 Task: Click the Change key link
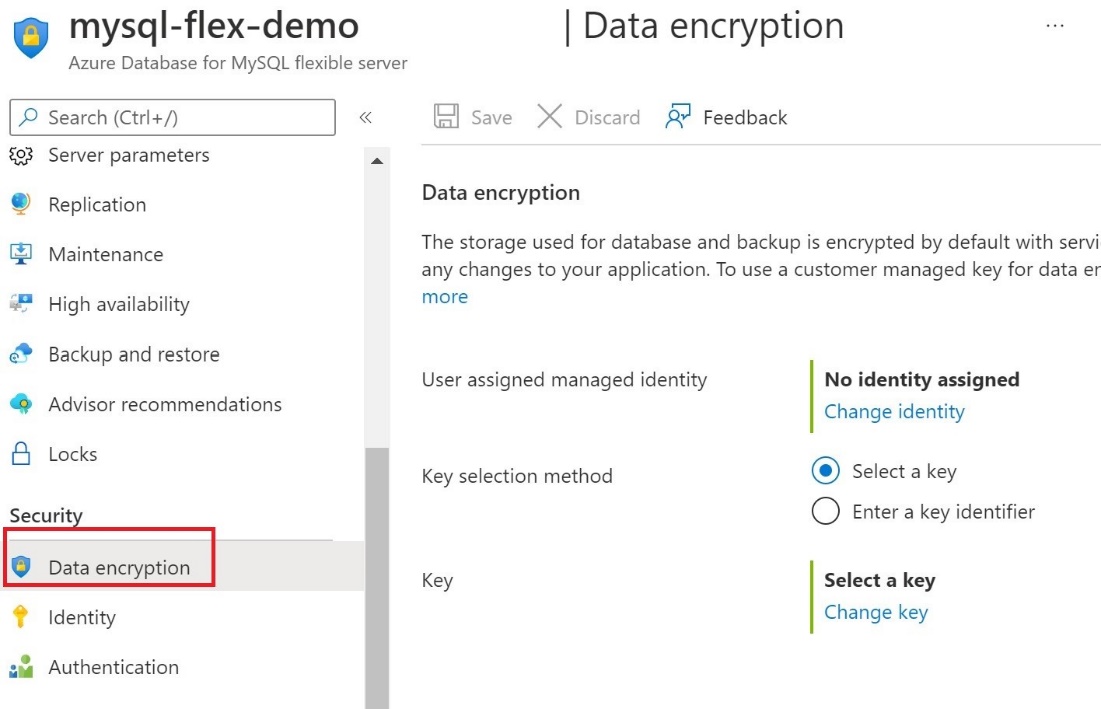point(875,611)
